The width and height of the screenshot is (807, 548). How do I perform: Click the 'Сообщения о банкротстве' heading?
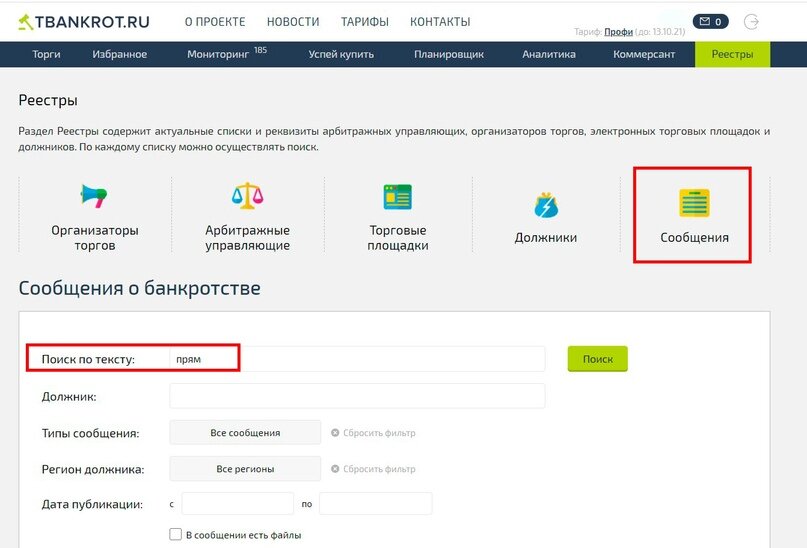139,288
